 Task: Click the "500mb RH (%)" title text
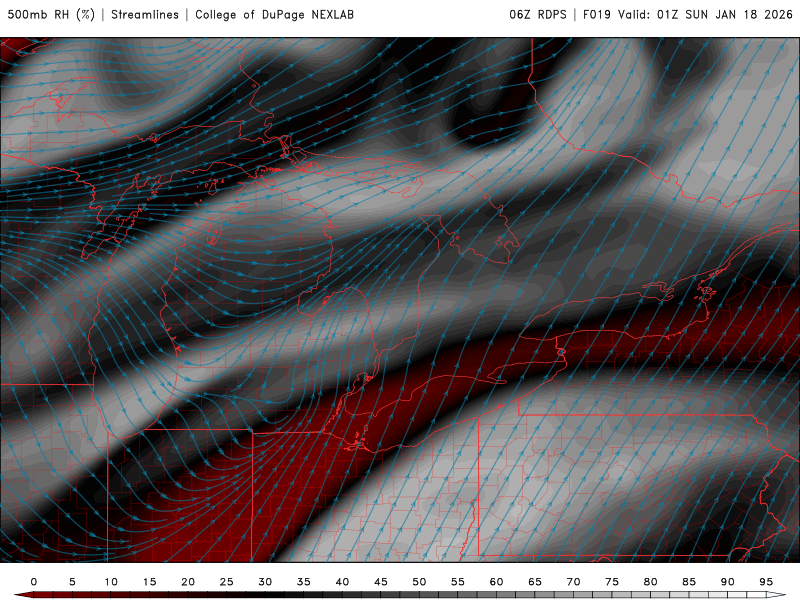51,15
